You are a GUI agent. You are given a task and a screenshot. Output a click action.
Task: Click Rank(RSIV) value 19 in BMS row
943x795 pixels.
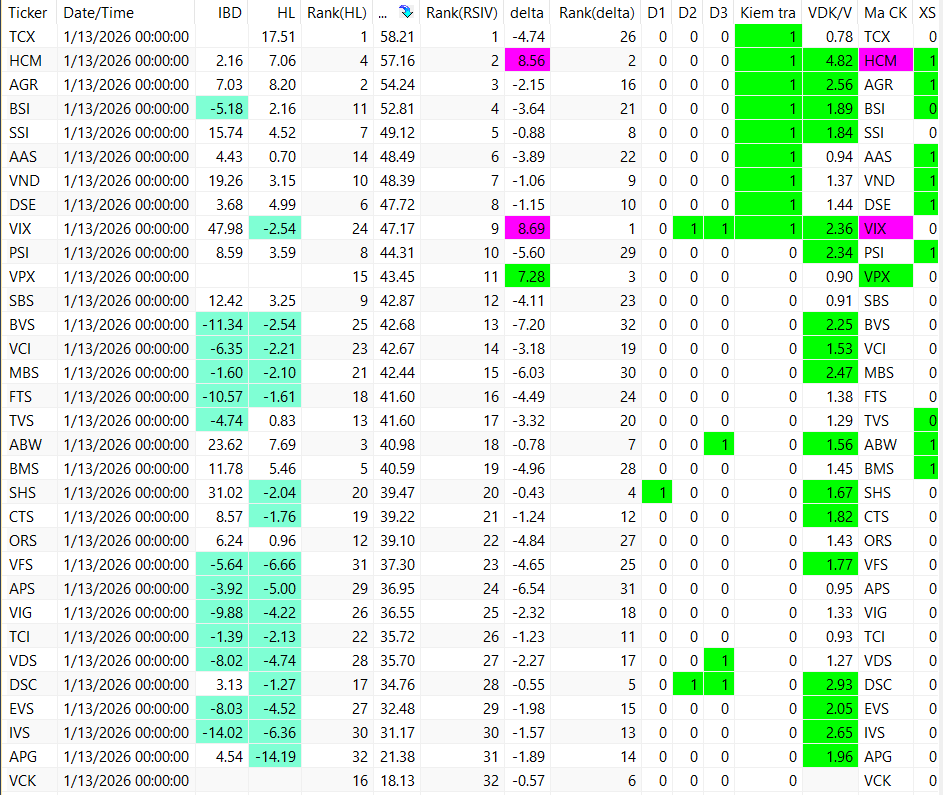click(491, 468)
